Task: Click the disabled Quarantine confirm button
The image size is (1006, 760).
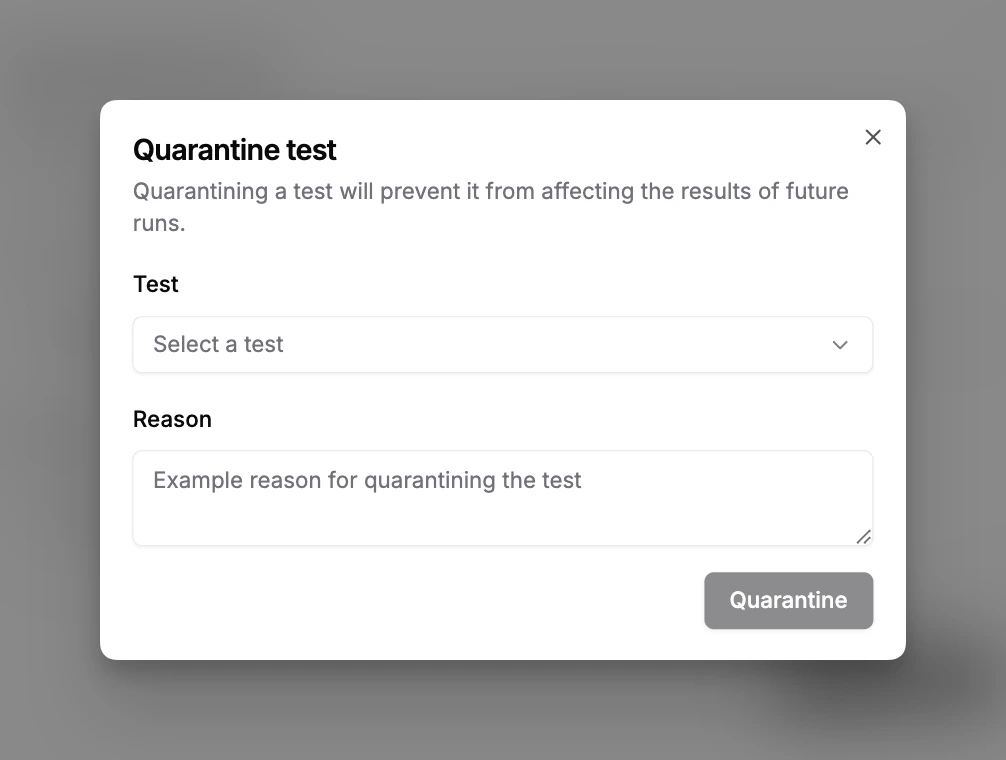Action: [788, 600]
